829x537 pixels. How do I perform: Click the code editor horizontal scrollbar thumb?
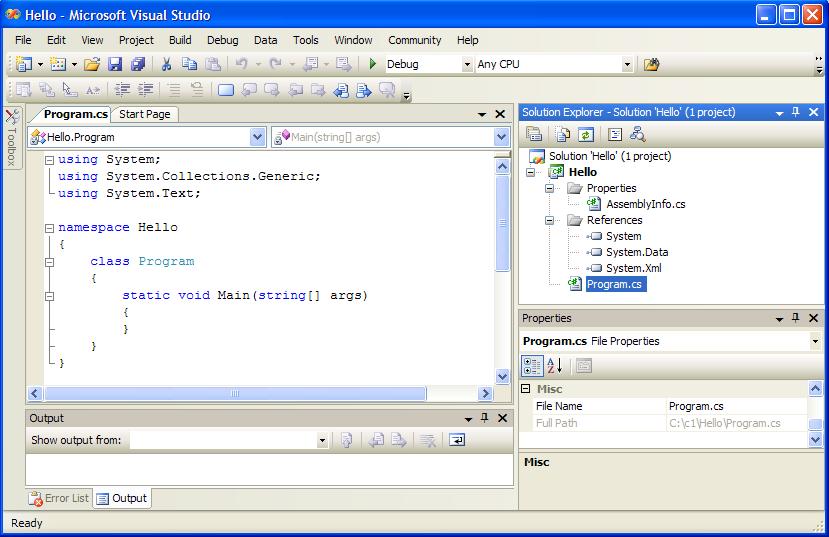click(235, 394)
